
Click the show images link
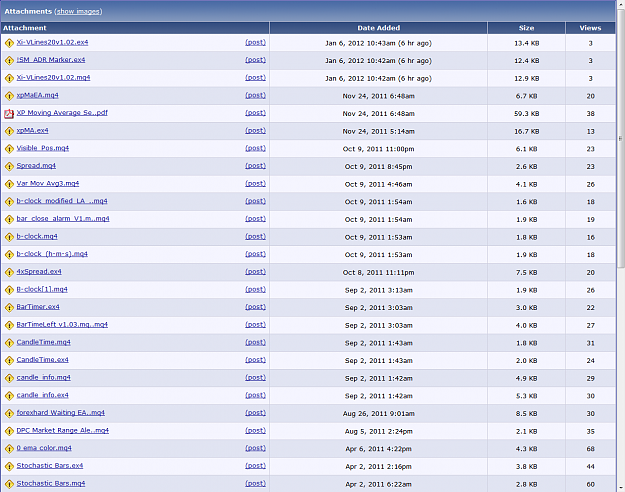click(78, 12)
